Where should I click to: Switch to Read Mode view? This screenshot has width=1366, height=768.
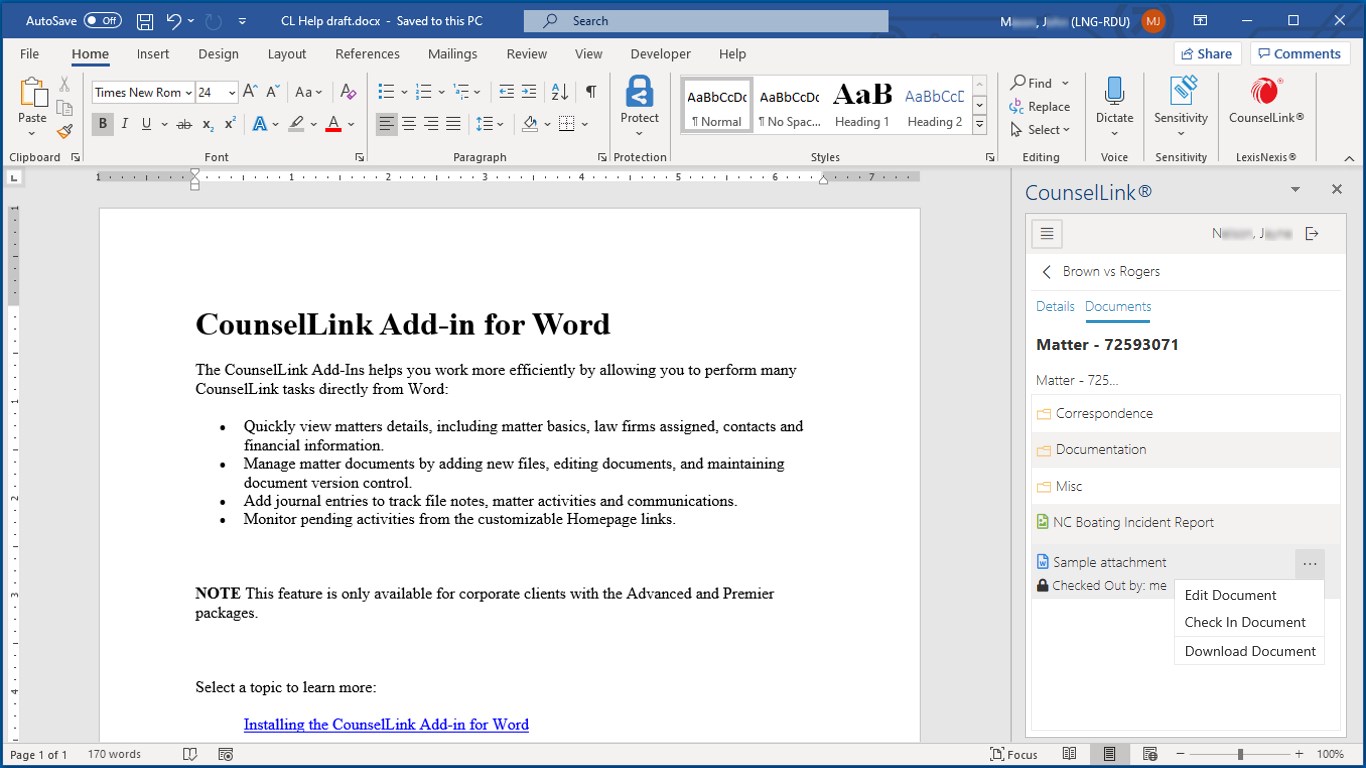click(x=1070, y=754)
